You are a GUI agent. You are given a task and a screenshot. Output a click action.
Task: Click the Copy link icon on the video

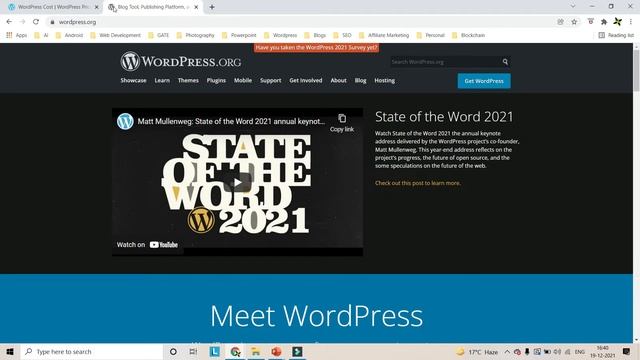(x=342, y=118)
